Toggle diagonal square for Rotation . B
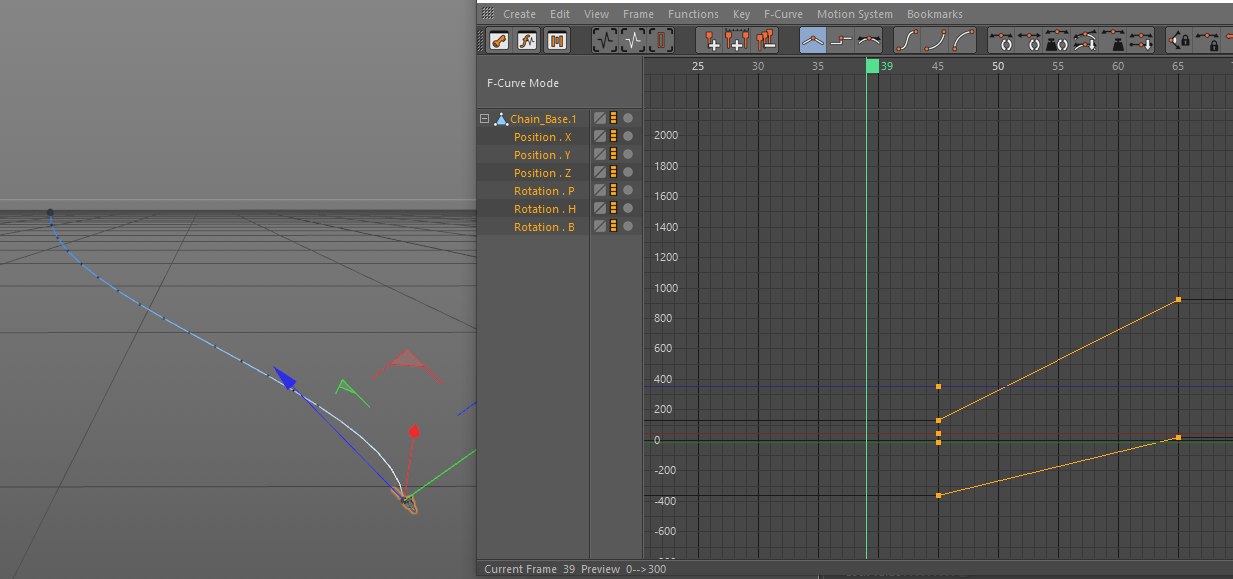The height and width of the screenshot is (579, 1233). tap(600, 227)
